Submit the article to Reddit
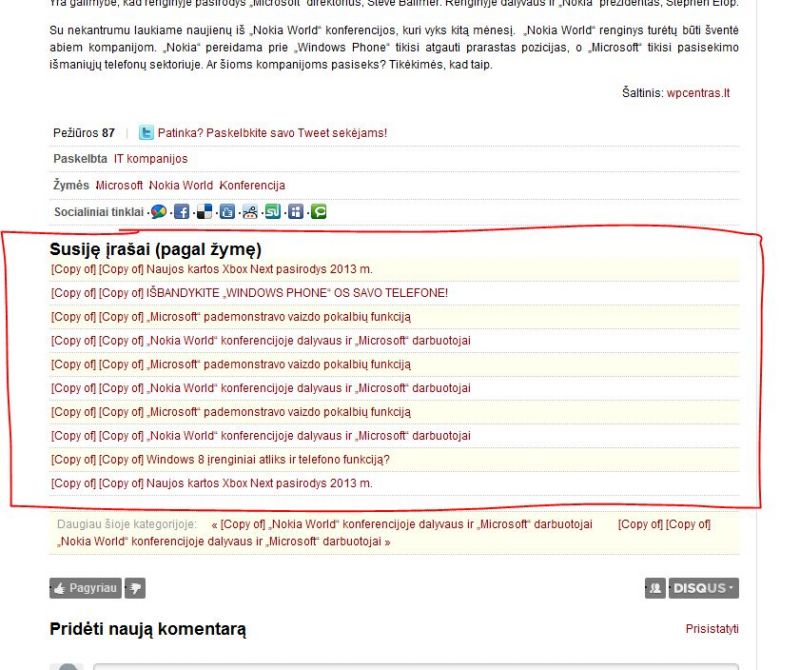Image resolution: width=800 pixels, height=670 pixels. point(250,211)
